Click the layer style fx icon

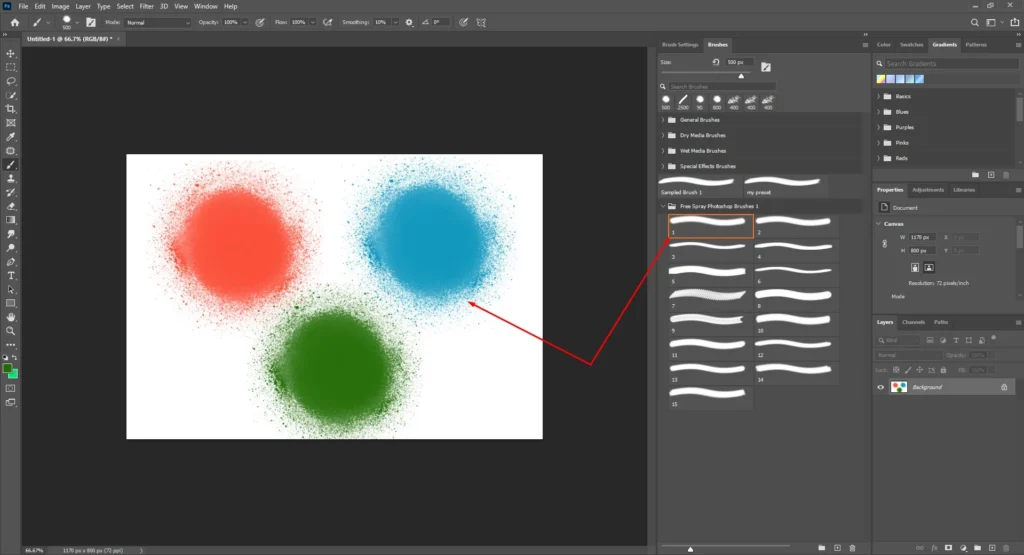(x=935, y=548)
